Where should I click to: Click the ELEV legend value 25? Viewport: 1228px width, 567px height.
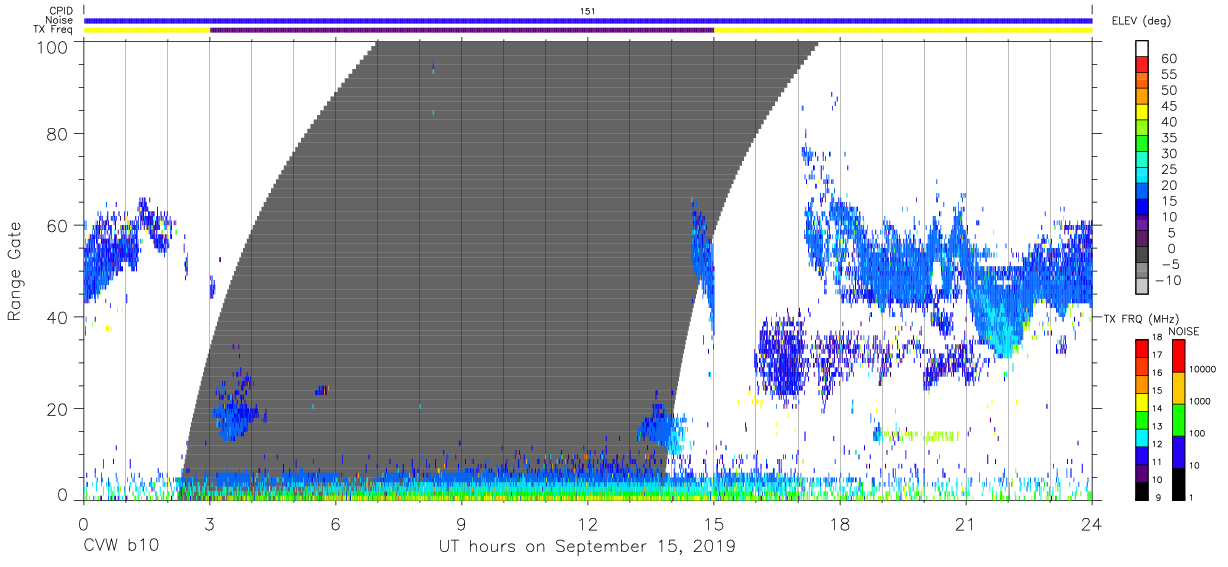tap(1169, 170)
